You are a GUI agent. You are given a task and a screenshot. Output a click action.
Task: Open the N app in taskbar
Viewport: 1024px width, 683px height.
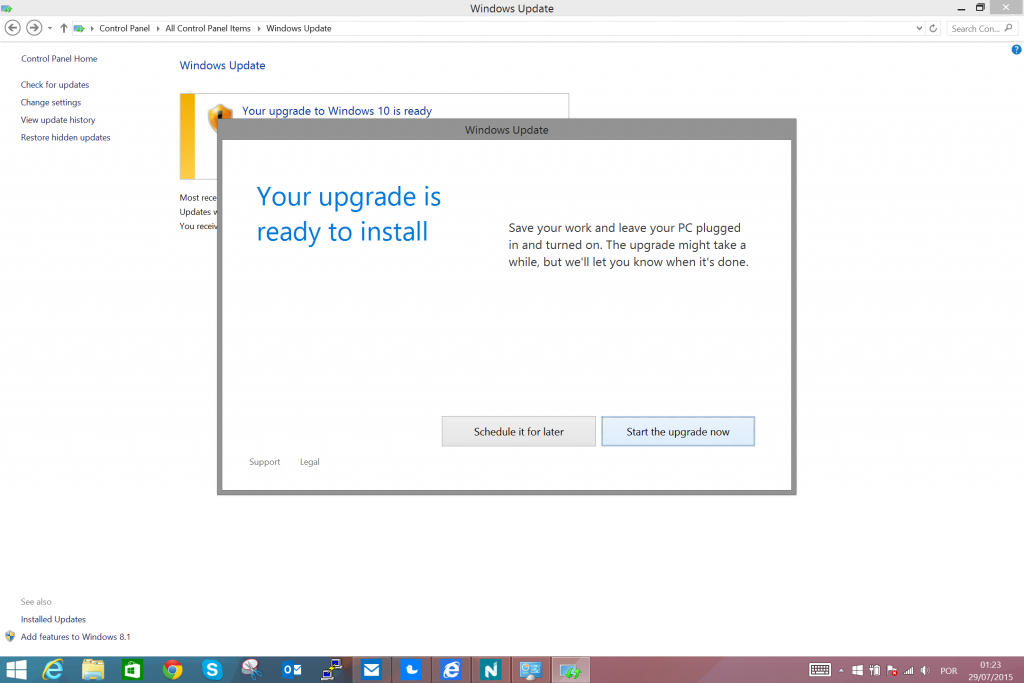click(x=491, y=670)
